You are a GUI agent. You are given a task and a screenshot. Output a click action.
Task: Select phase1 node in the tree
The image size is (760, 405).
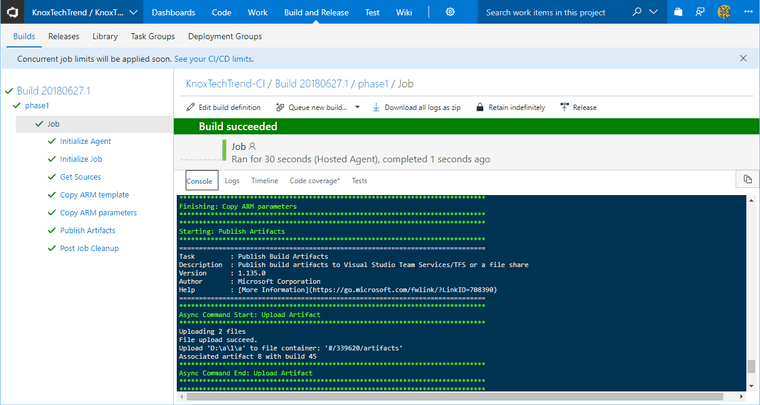tap(37, 106)
